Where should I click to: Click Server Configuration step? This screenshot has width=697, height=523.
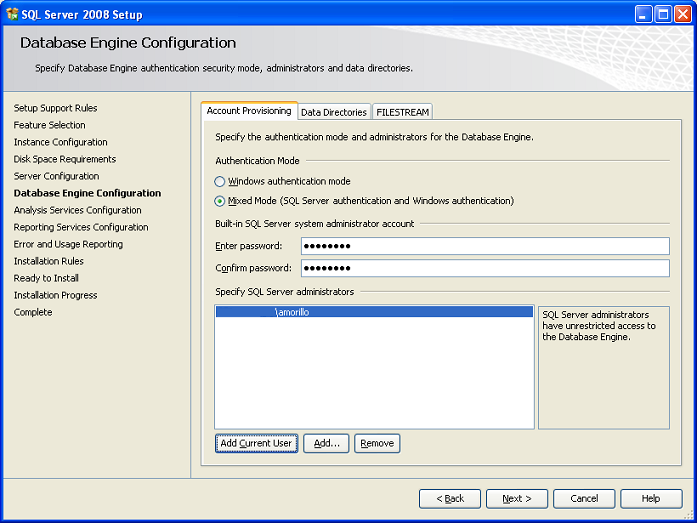[56, 176]
